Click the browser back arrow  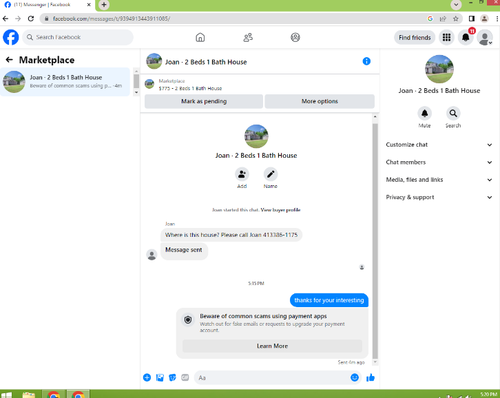coord(5,19)
